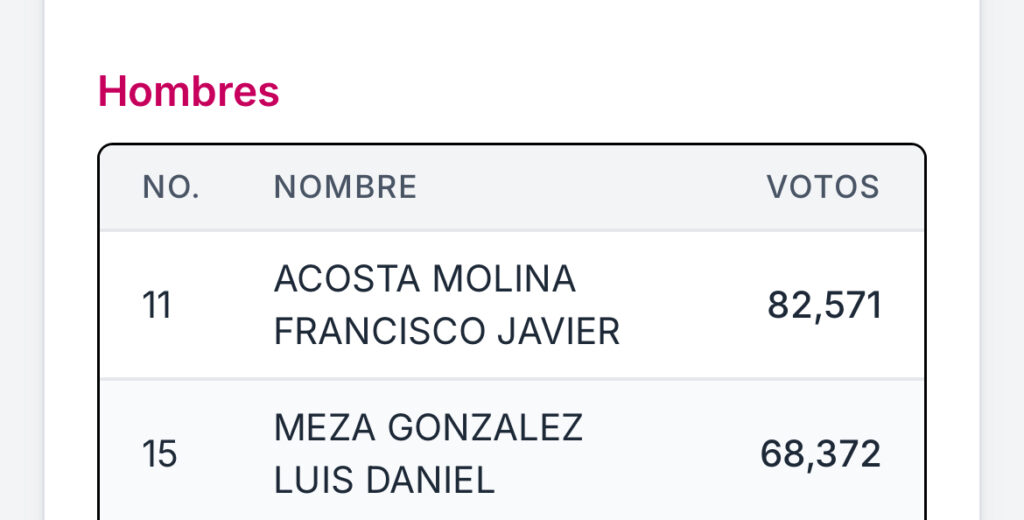Sort by the VOTOS column header
Screen dimensions: 1024x520
(x=823, y=187)
